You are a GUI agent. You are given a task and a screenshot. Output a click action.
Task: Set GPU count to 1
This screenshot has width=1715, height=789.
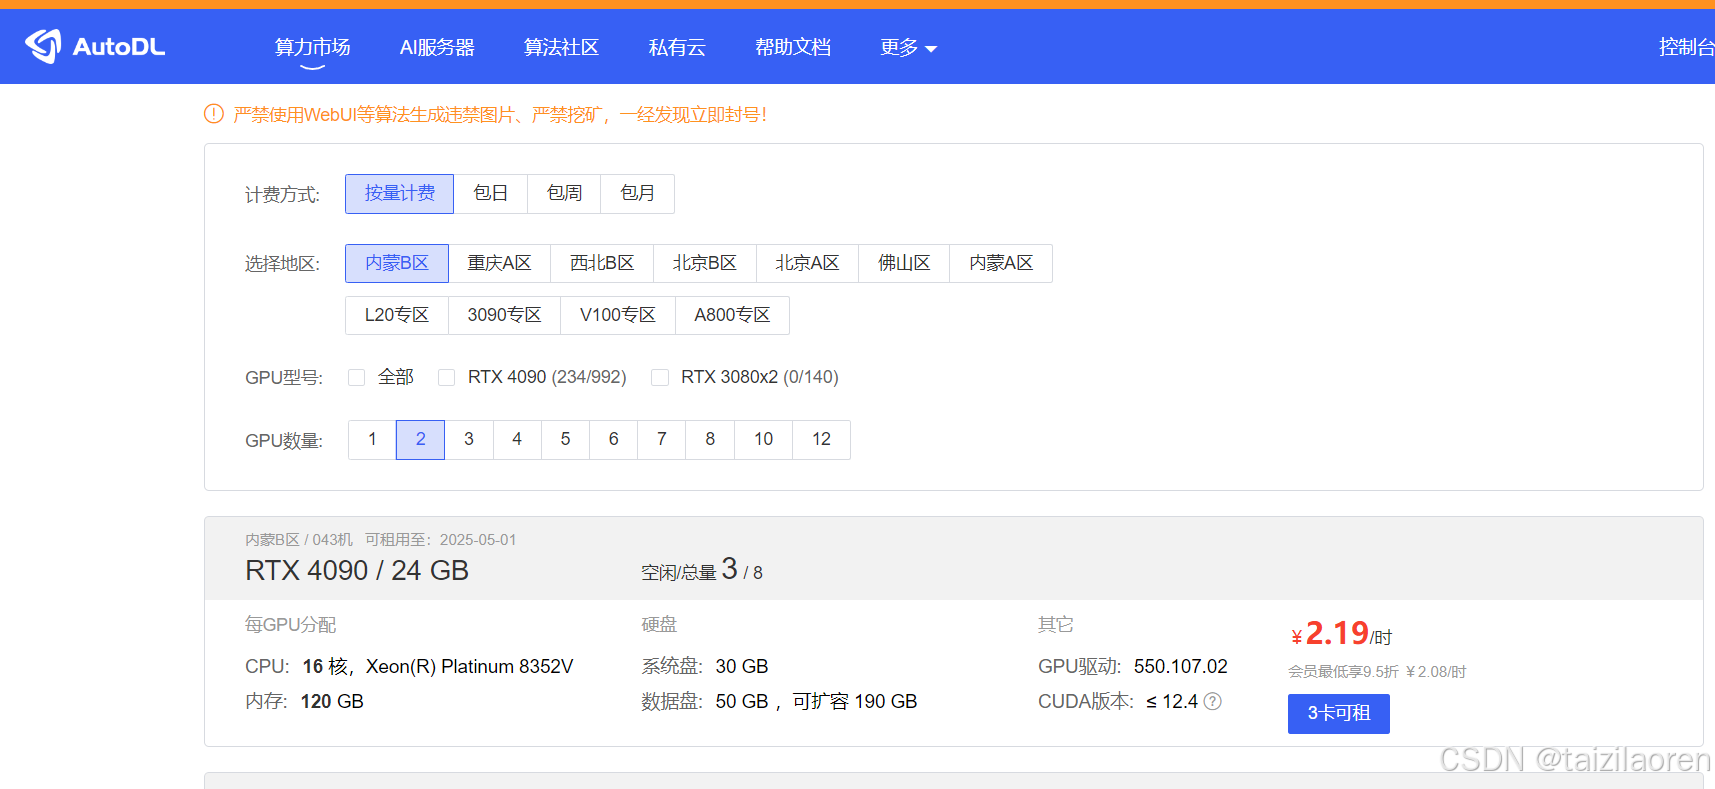click(x=372, y=439)
